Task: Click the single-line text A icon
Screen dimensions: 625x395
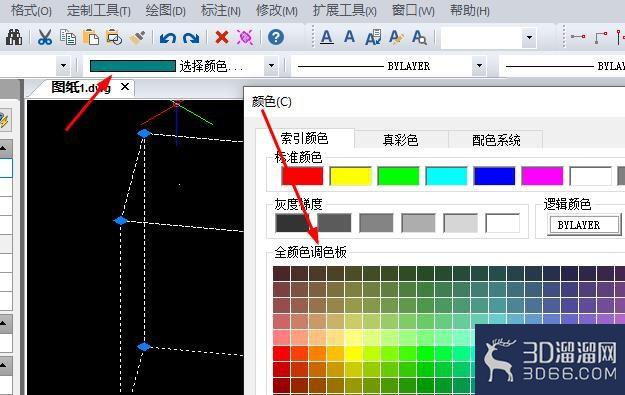Action: [350, 37]
